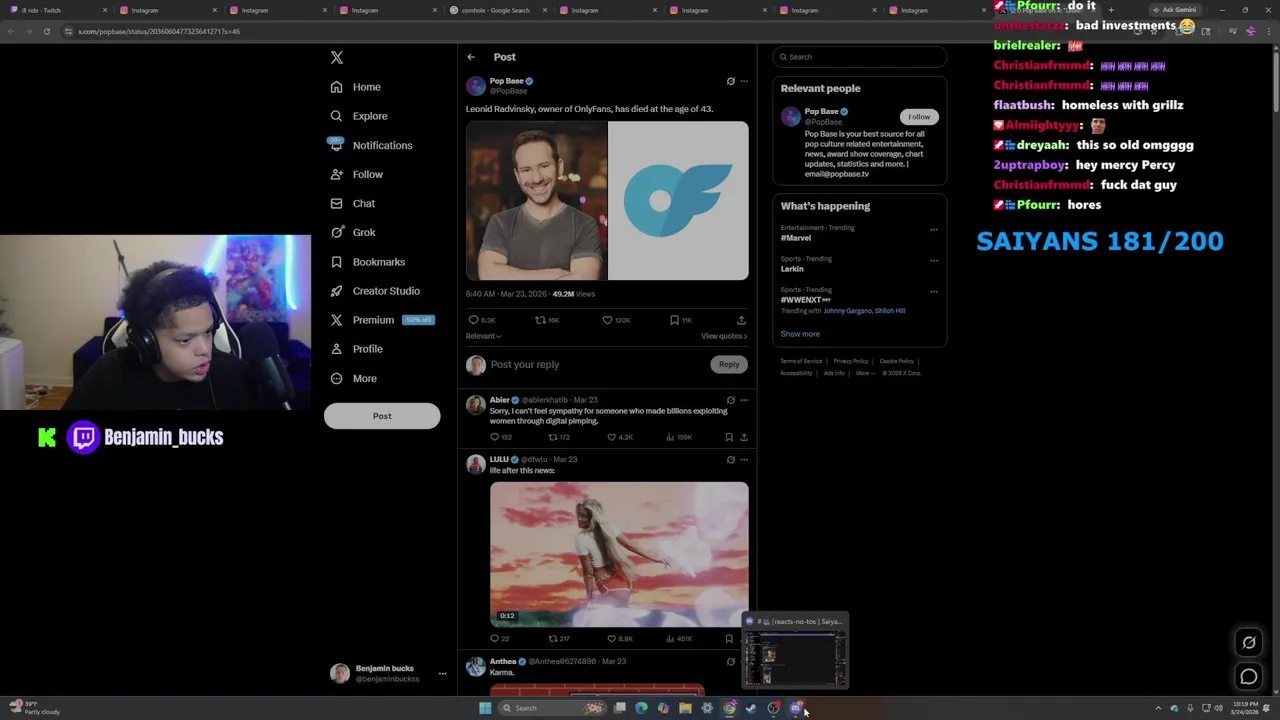Go to Home in the X sidebar
Image resolution: width=1280 pixels, height=720 pixels.
point(356,87)
